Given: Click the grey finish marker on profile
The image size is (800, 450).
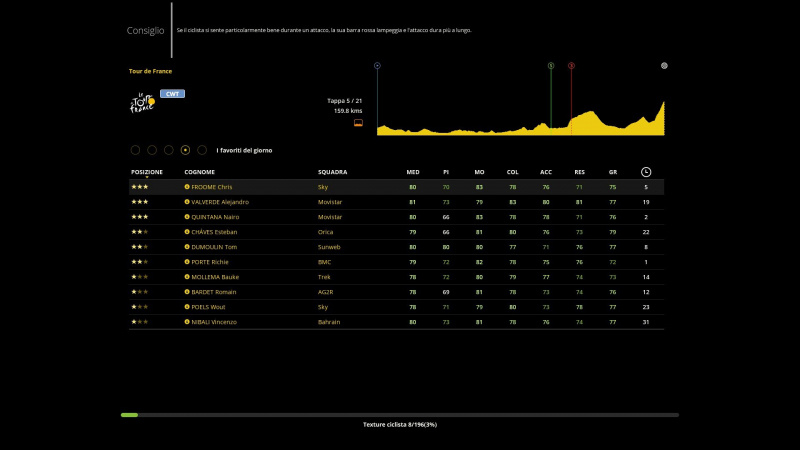Looking at the screenshot, I should tap(664, 66).
